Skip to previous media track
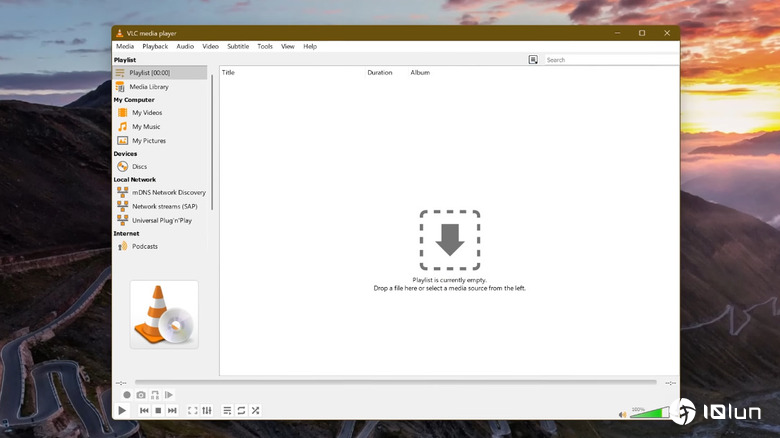780x438 pixels. click(144, 410)
